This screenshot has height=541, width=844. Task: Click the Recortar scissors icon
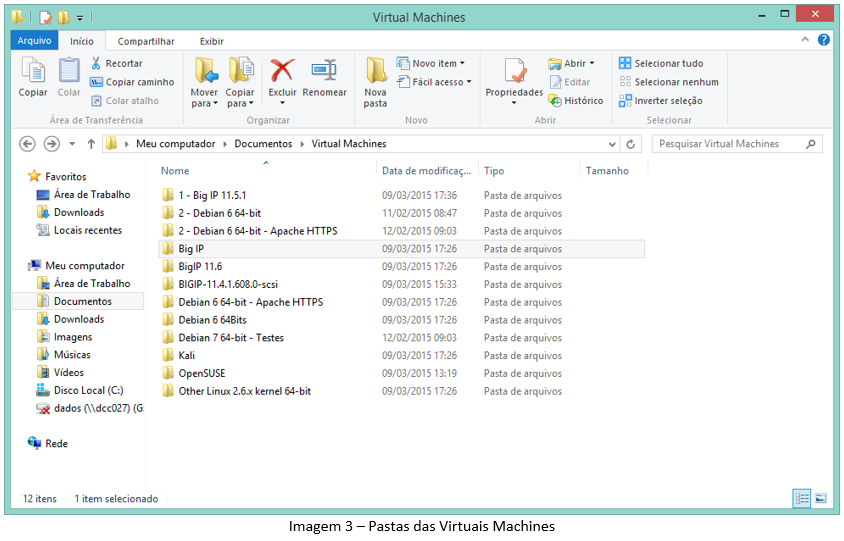98,63
